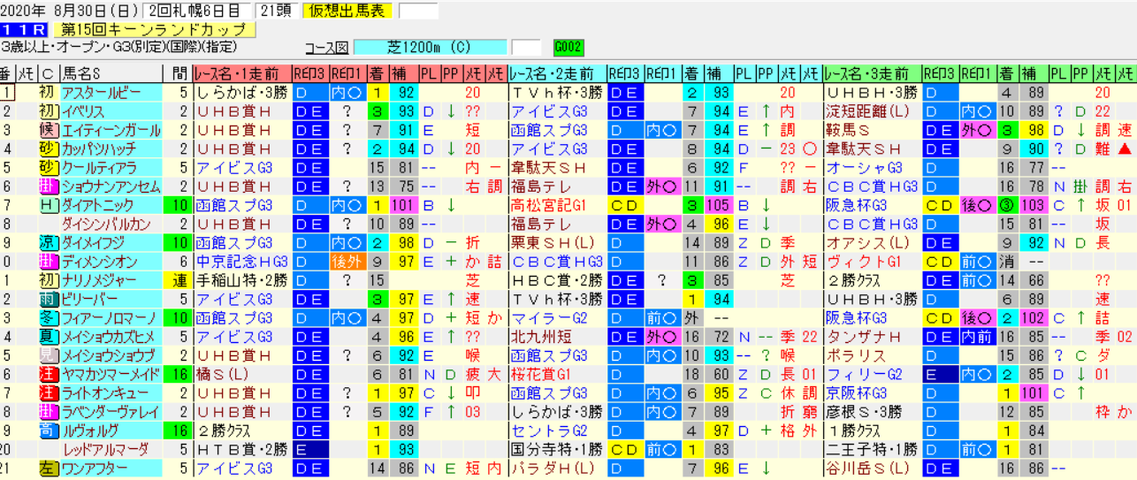Click the 番 column header
The height and width of the screenshot is (480, 1137).
(x=7, y=73)
